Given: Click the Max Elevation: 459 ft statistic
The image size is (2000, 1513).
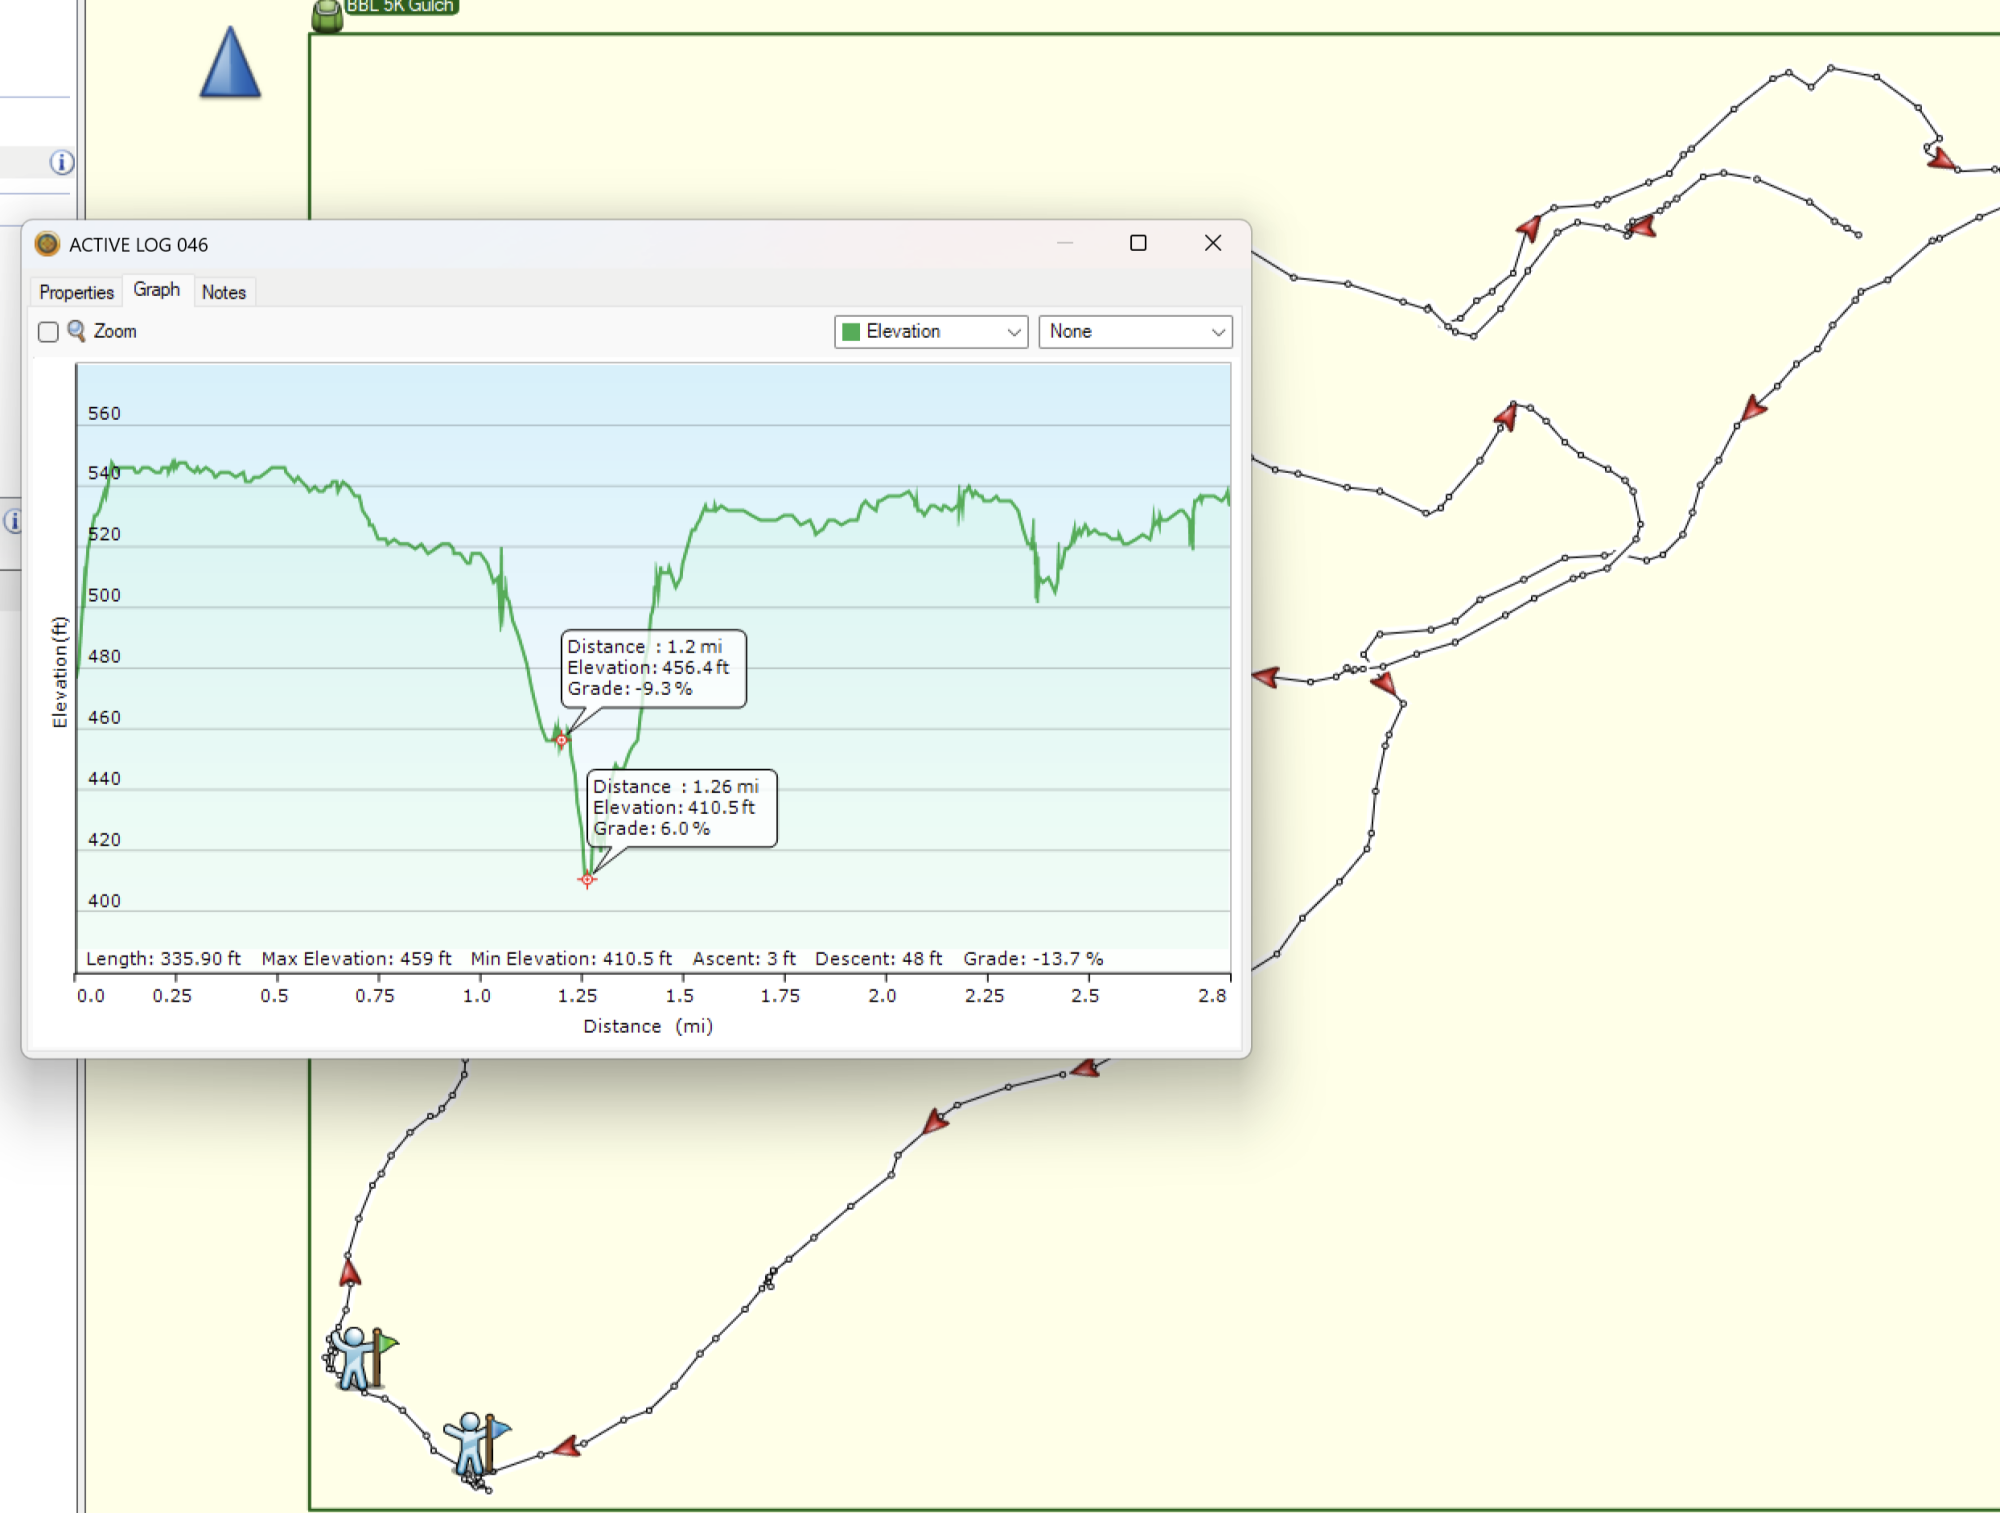Looking at the screenshot, I should [356, 958].
